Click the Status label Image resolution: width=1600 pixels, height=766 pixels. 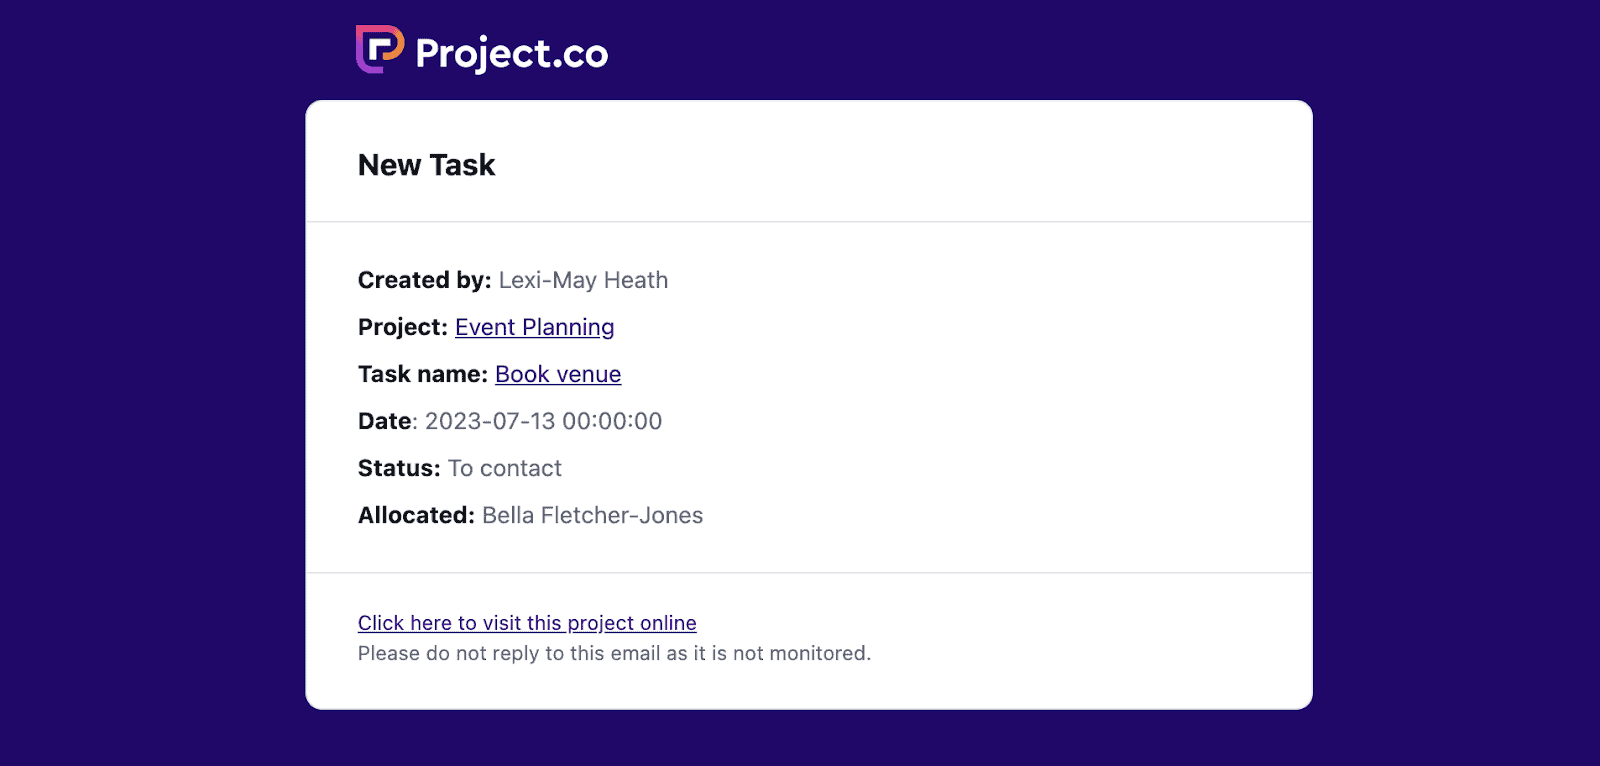click(x=399, y=468)
